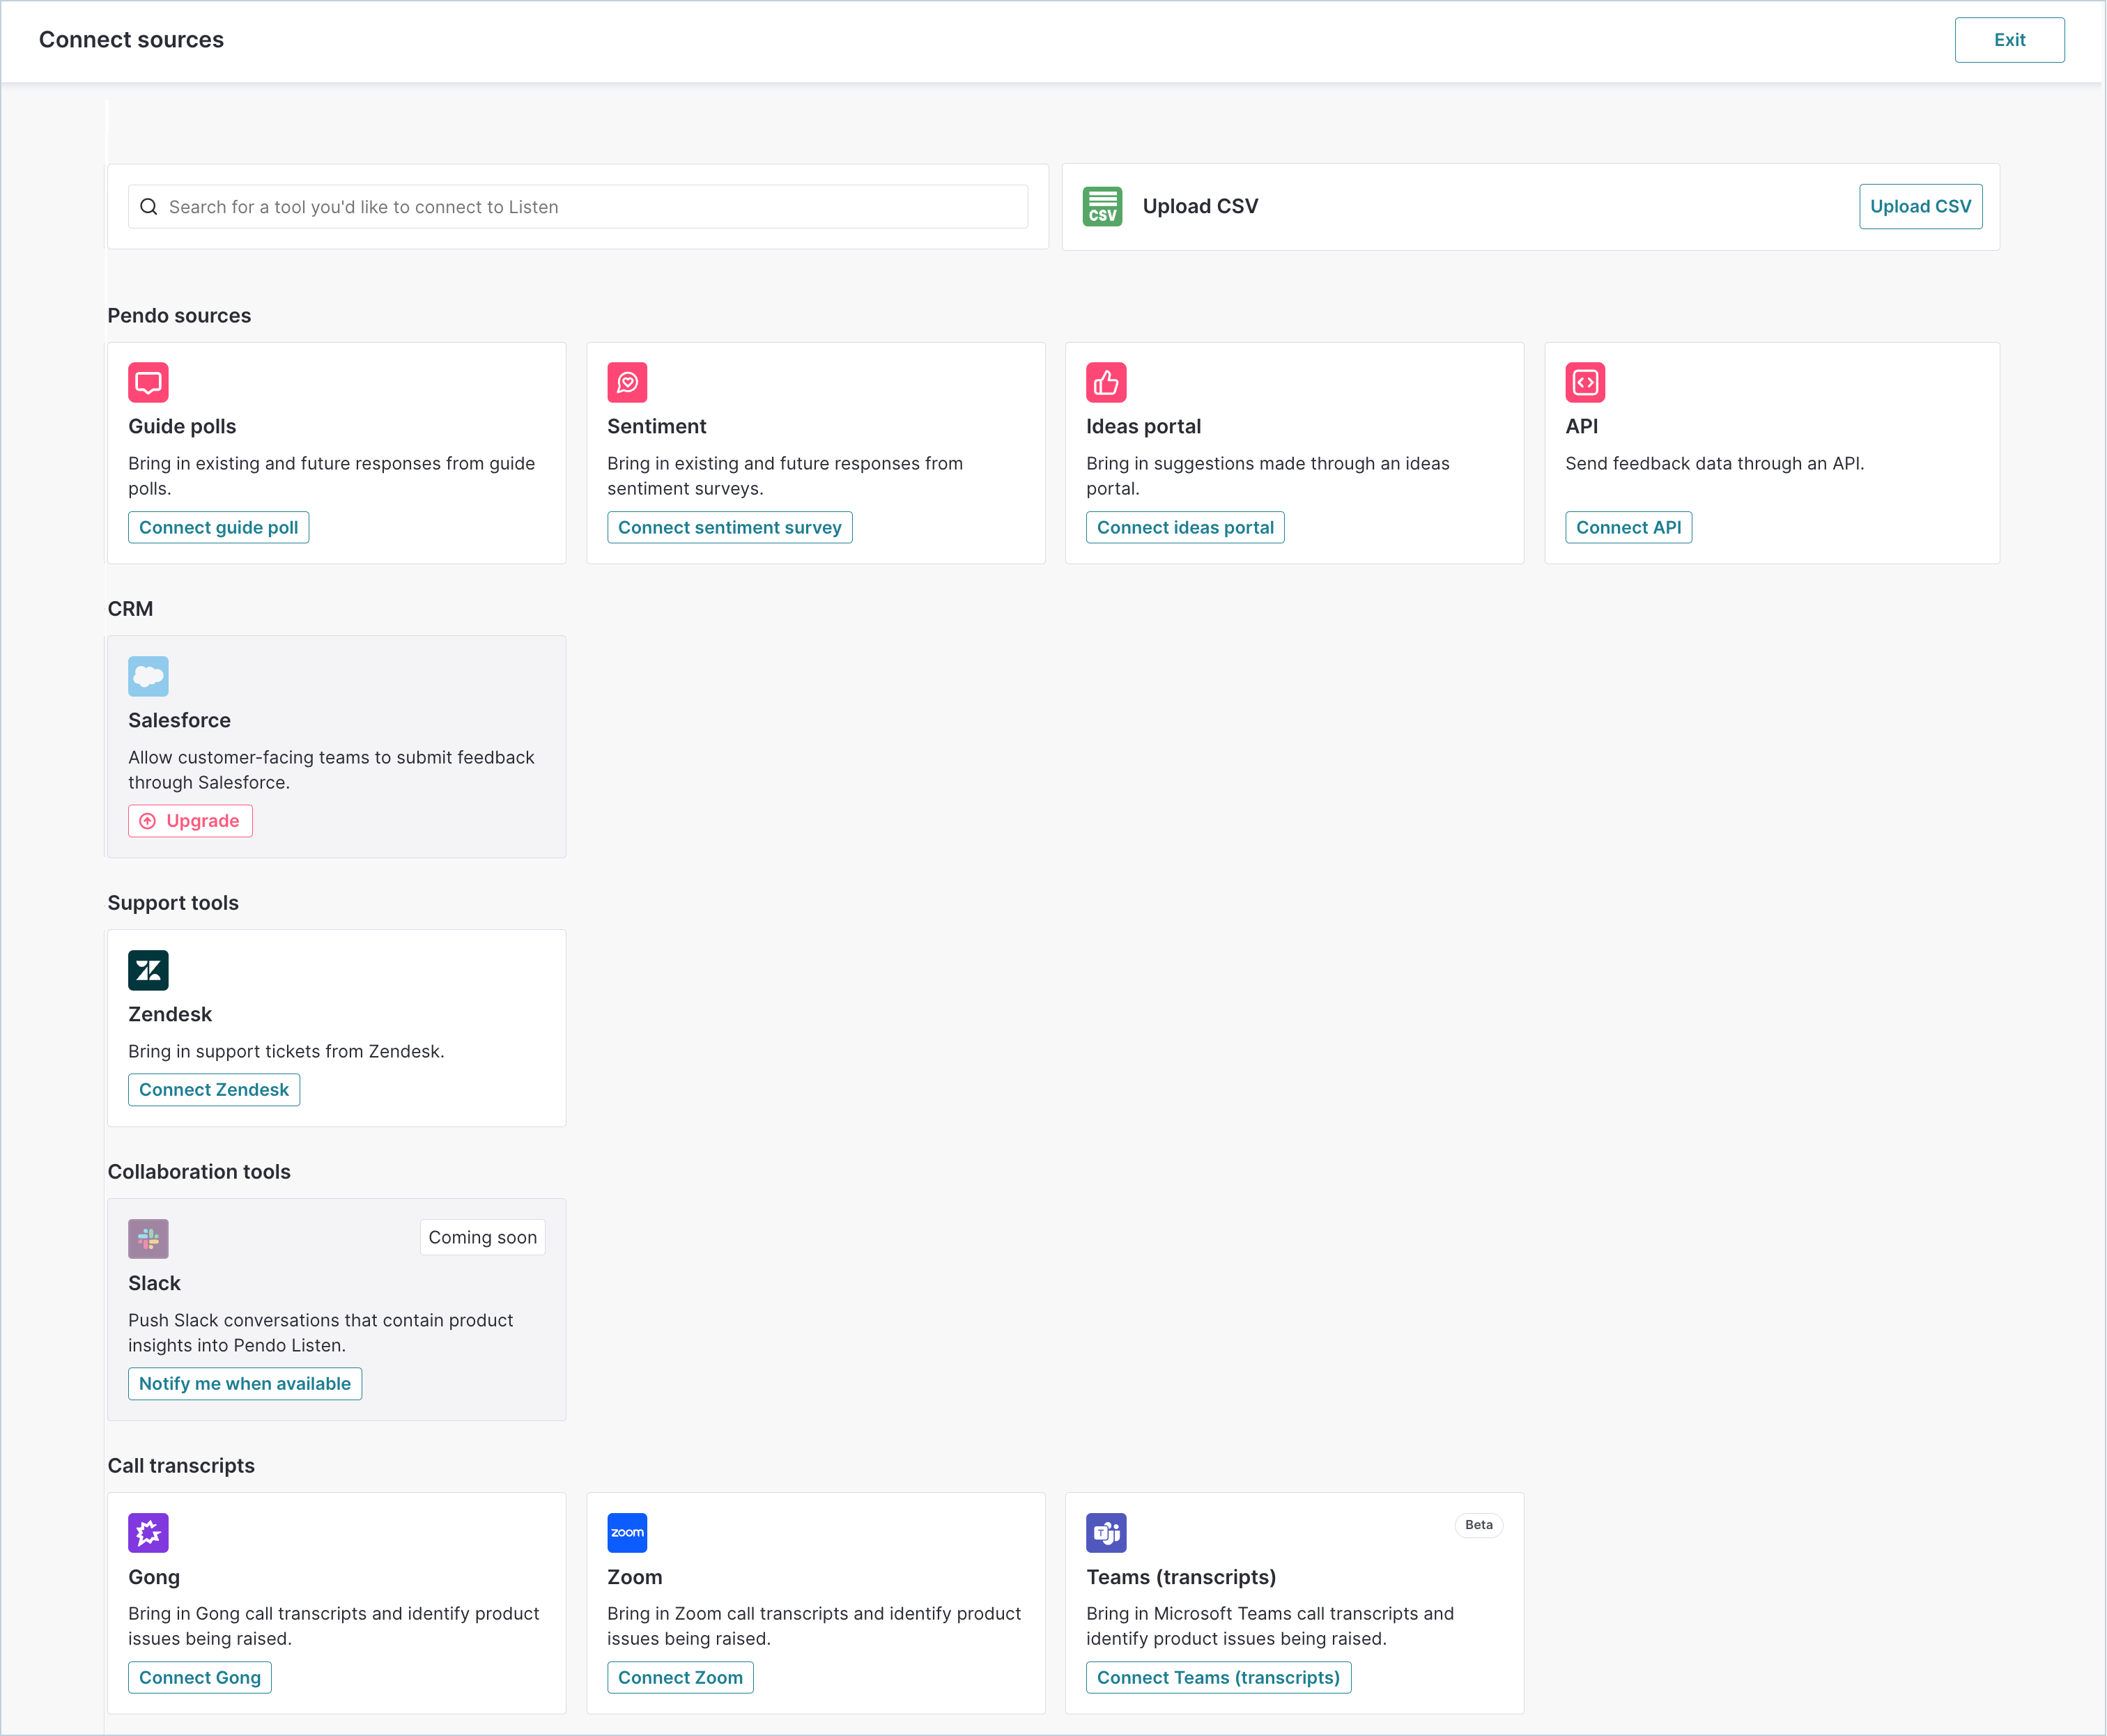Connect Teams (transcripts) source

[1218, 1678]
